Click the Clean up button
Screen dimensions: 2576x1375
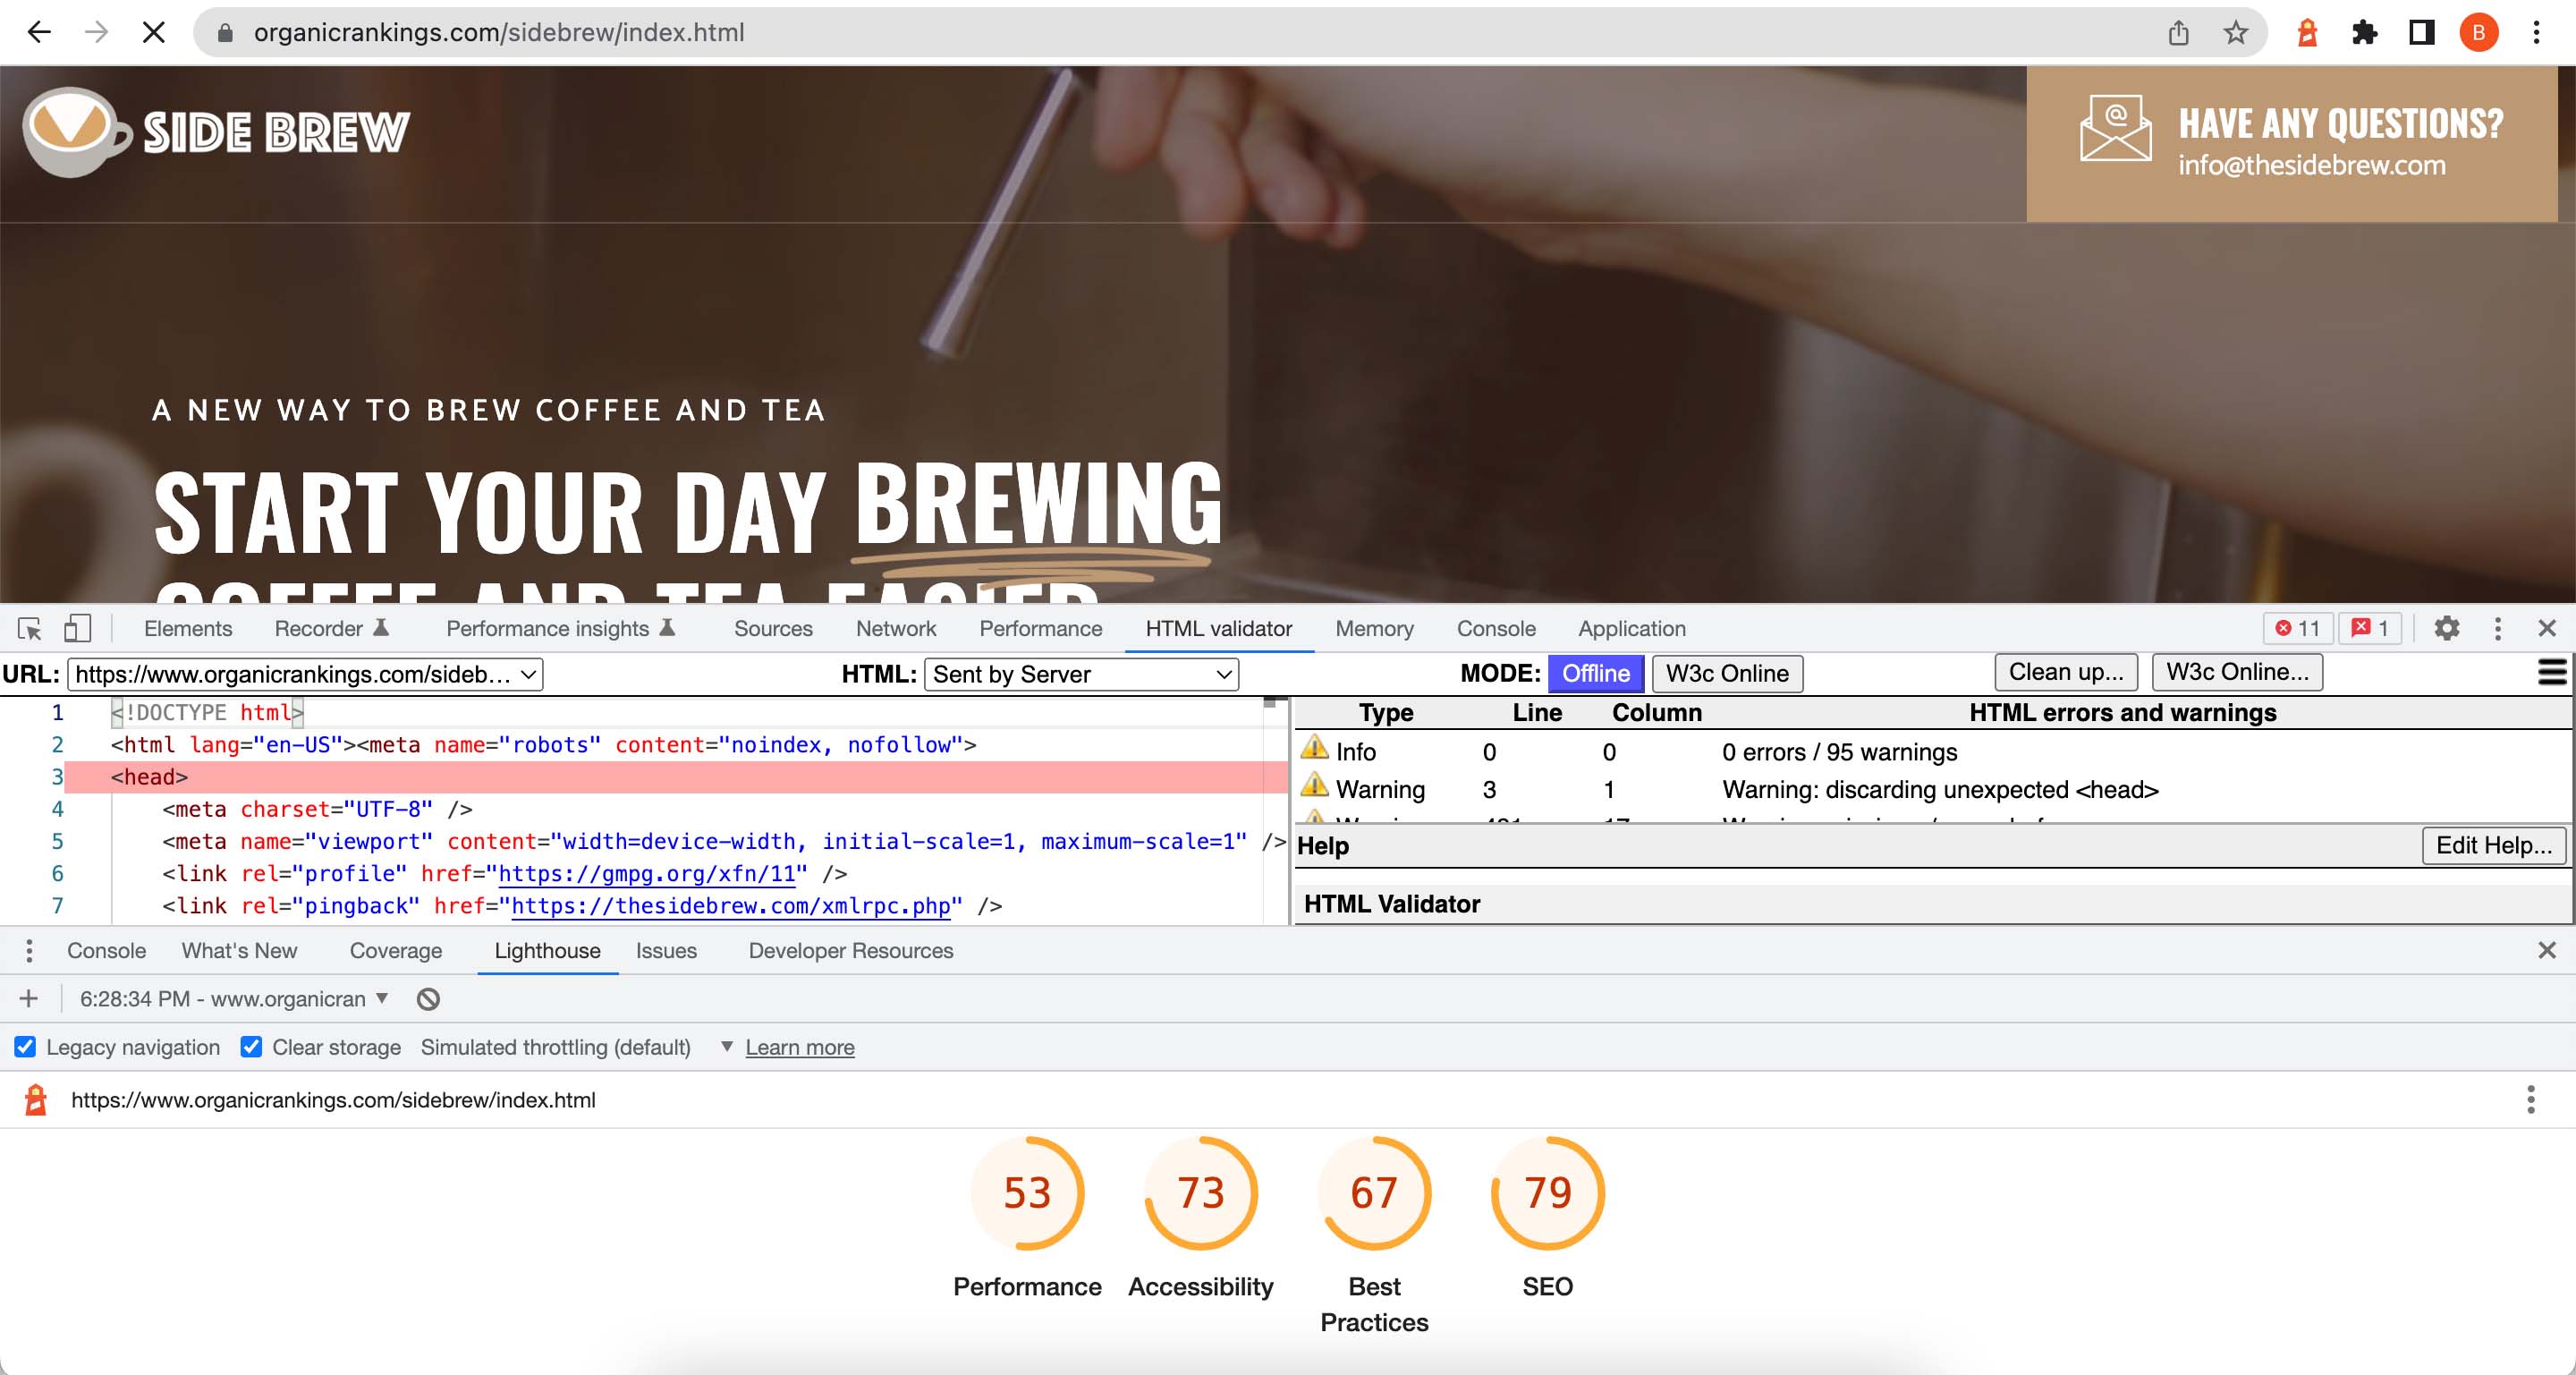pos(2065,671)
